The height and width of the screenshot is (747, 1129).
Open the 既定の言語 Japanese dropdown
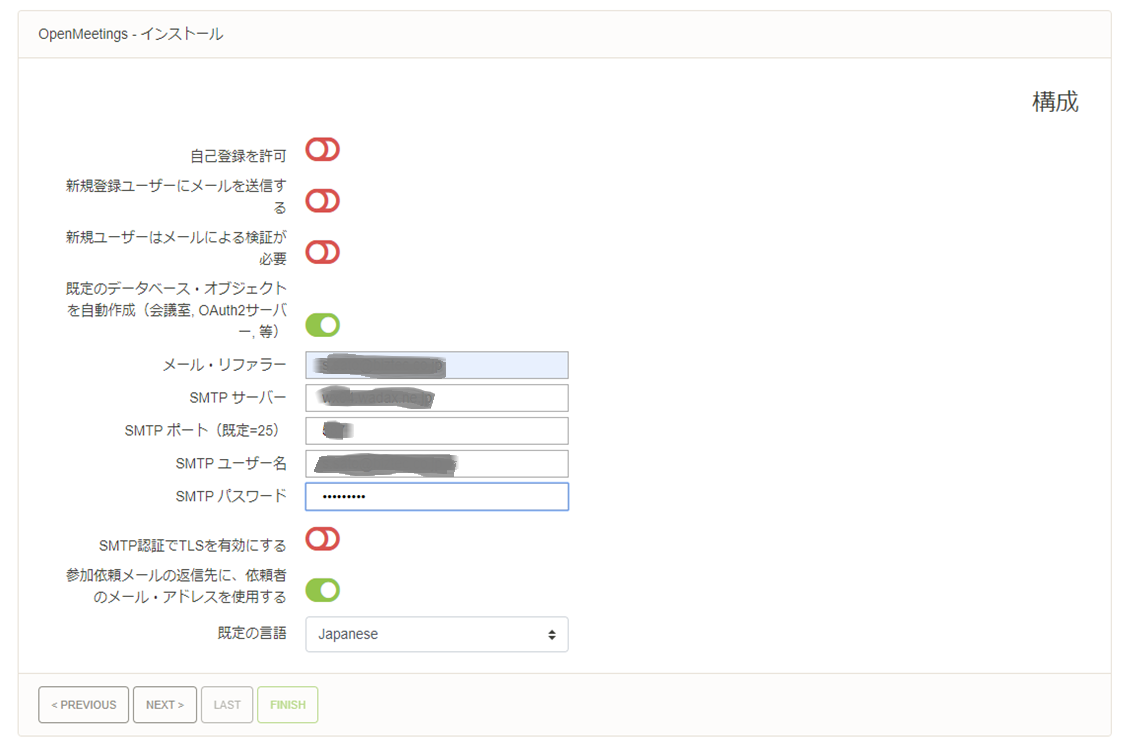click(436, 634)
